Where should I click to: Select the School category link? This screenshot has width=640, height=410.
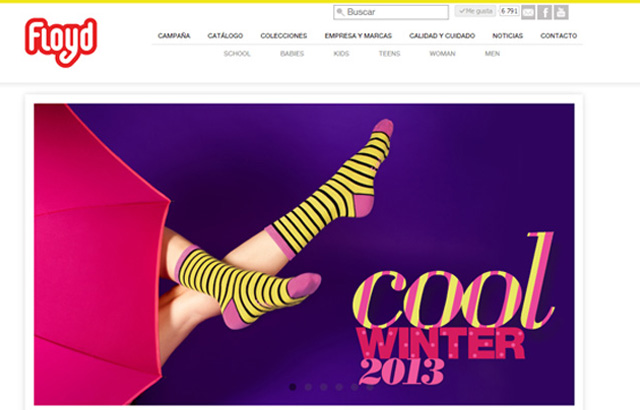[x=237, y=53]
